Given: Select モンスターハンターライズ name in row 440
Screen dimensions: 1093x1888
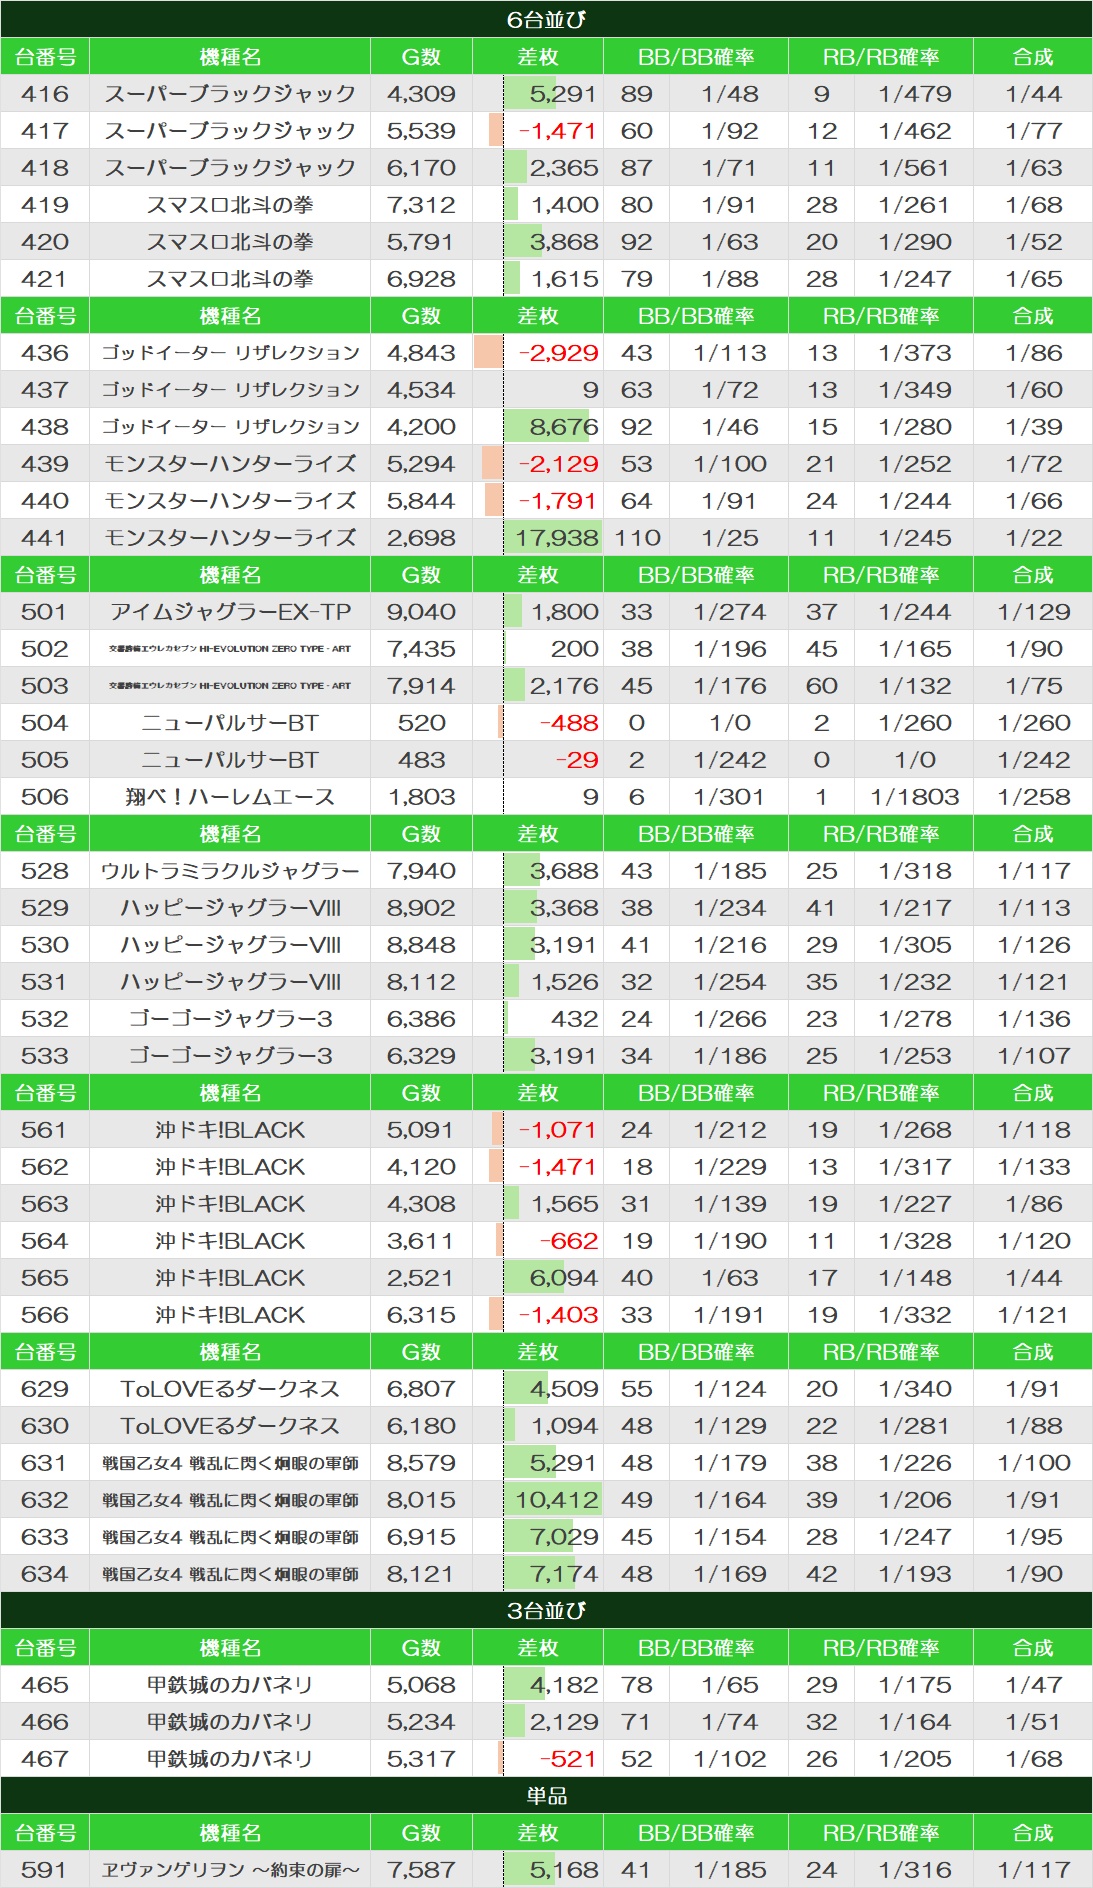Looking at the screenshot, I should (230, 501).
